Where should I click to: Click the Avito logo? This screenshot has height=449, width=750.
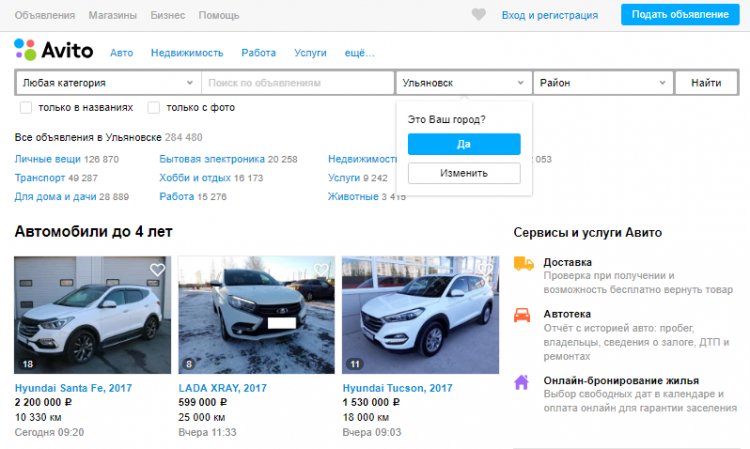53,51
